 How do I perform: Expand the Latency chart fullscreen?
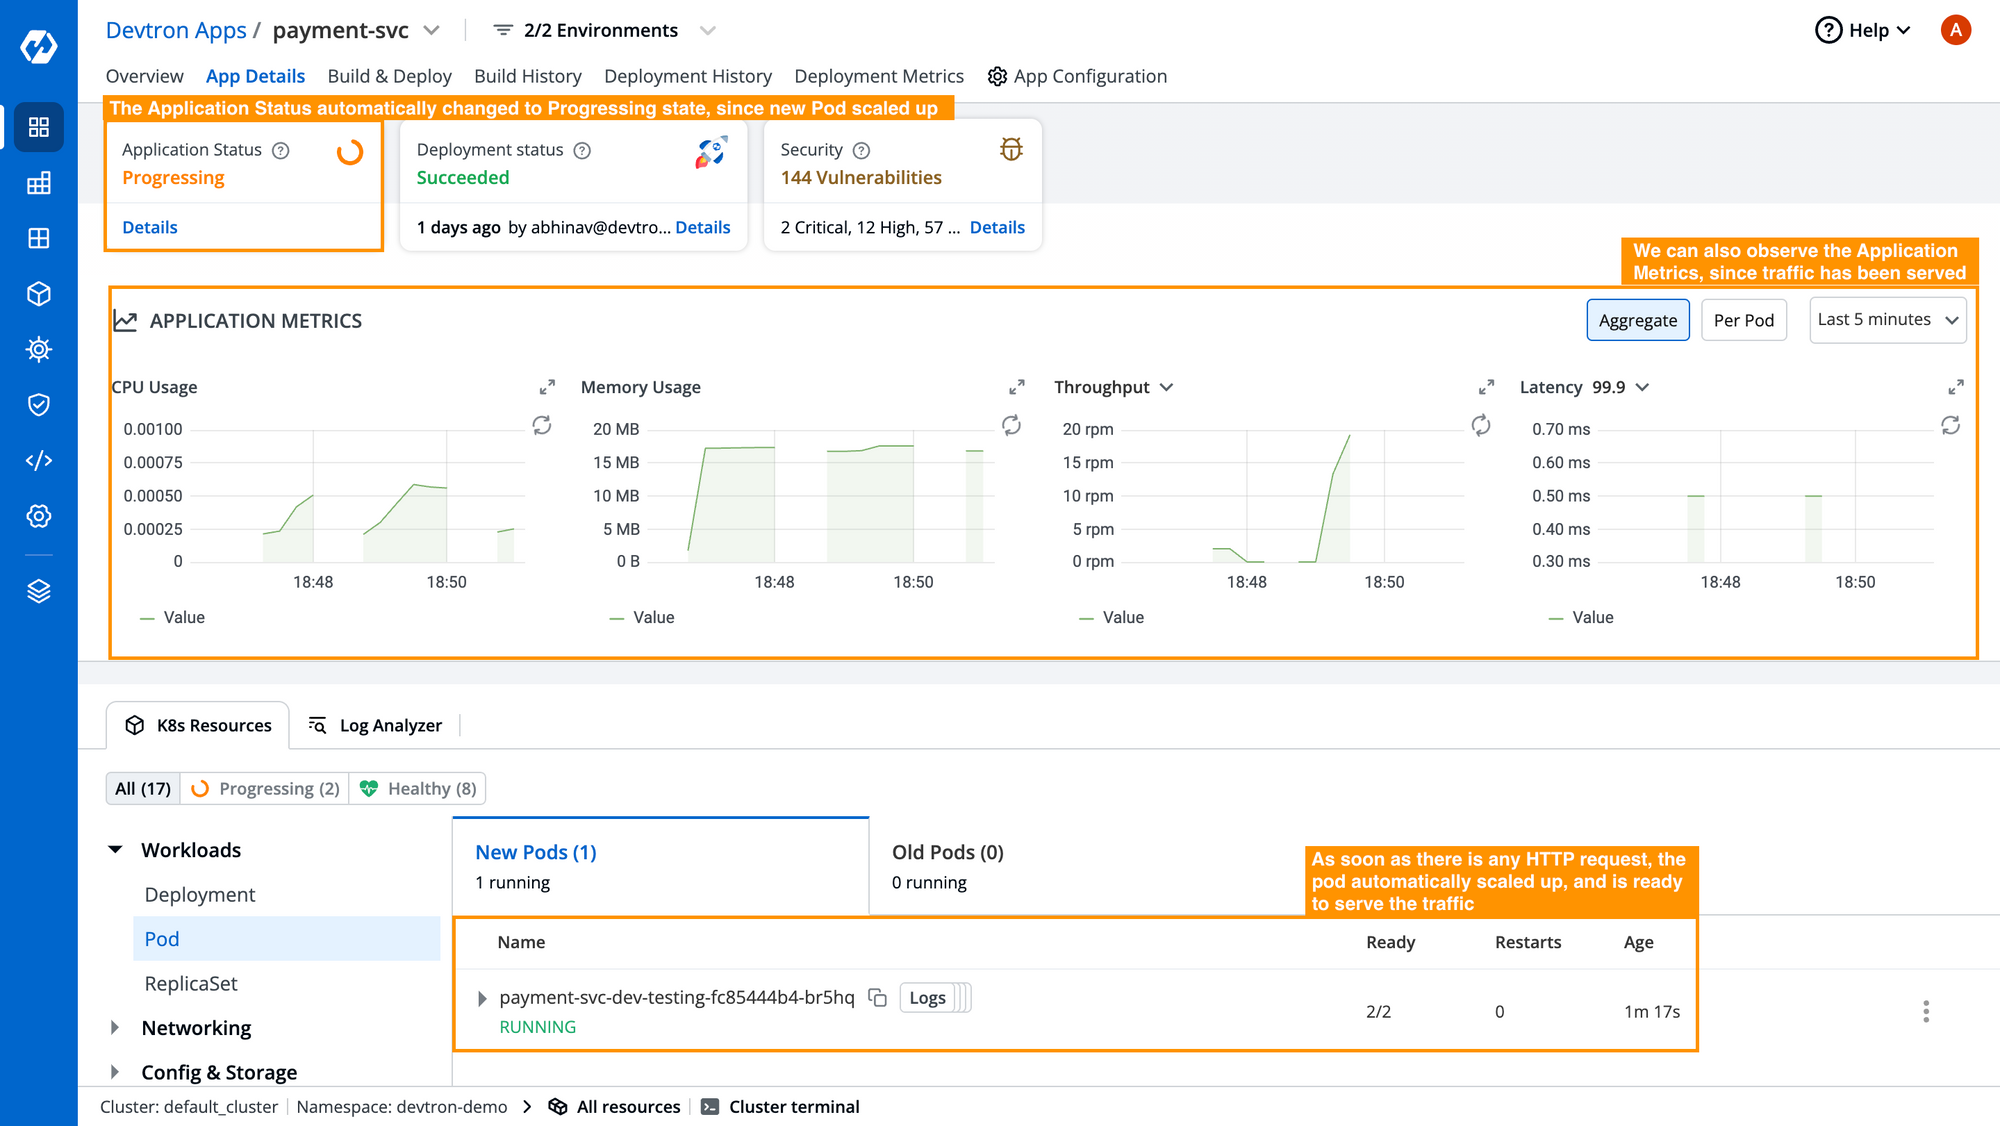coord(1956,387)
